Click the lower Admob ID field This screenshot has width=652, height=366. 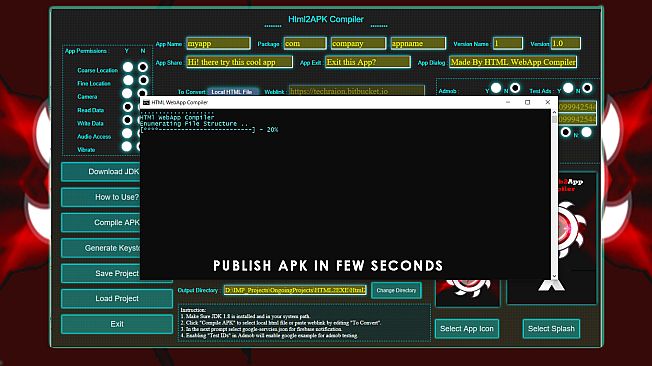click(x=578, y=120)
